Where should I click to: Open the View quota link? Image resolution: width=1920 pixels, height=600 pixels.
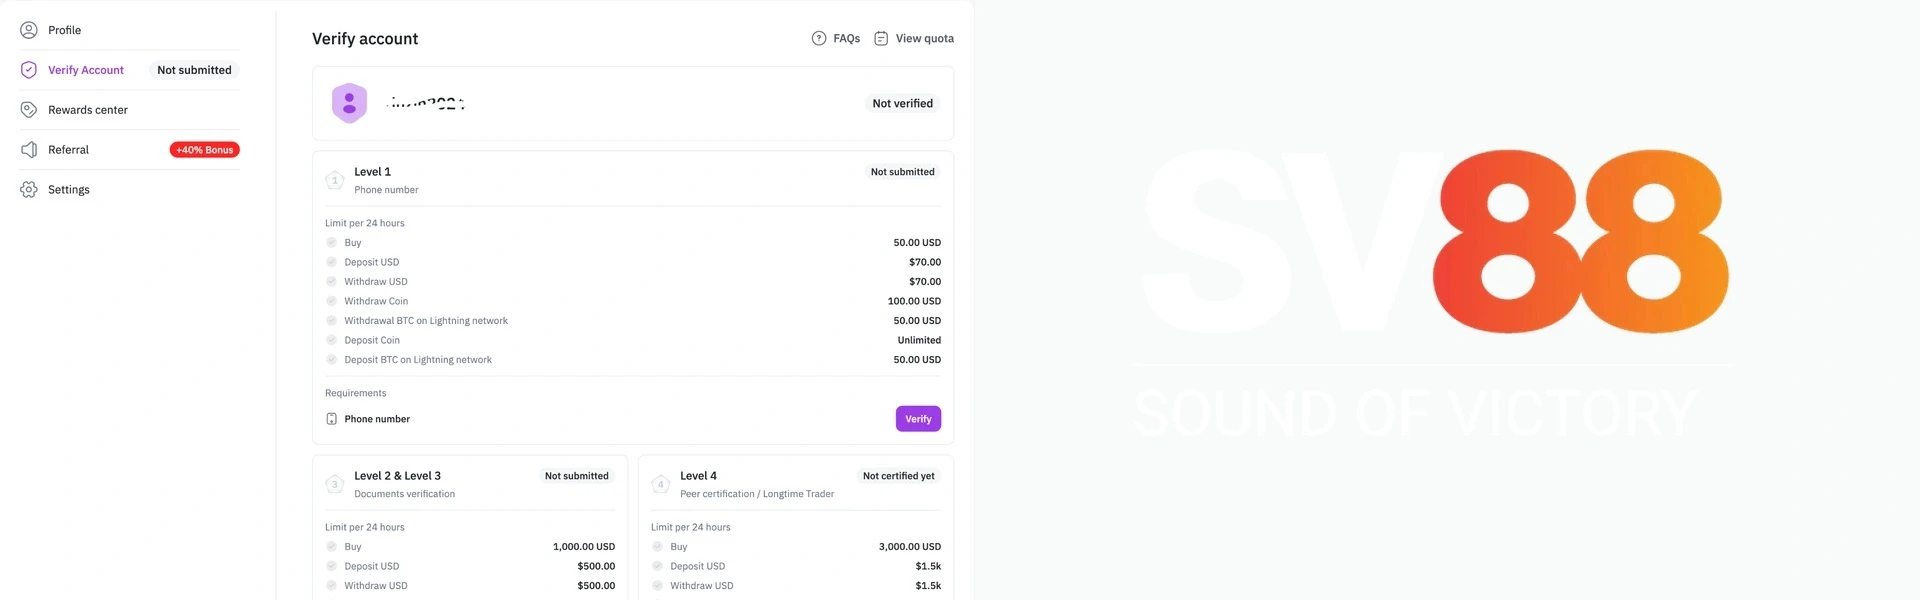point(924,38)
